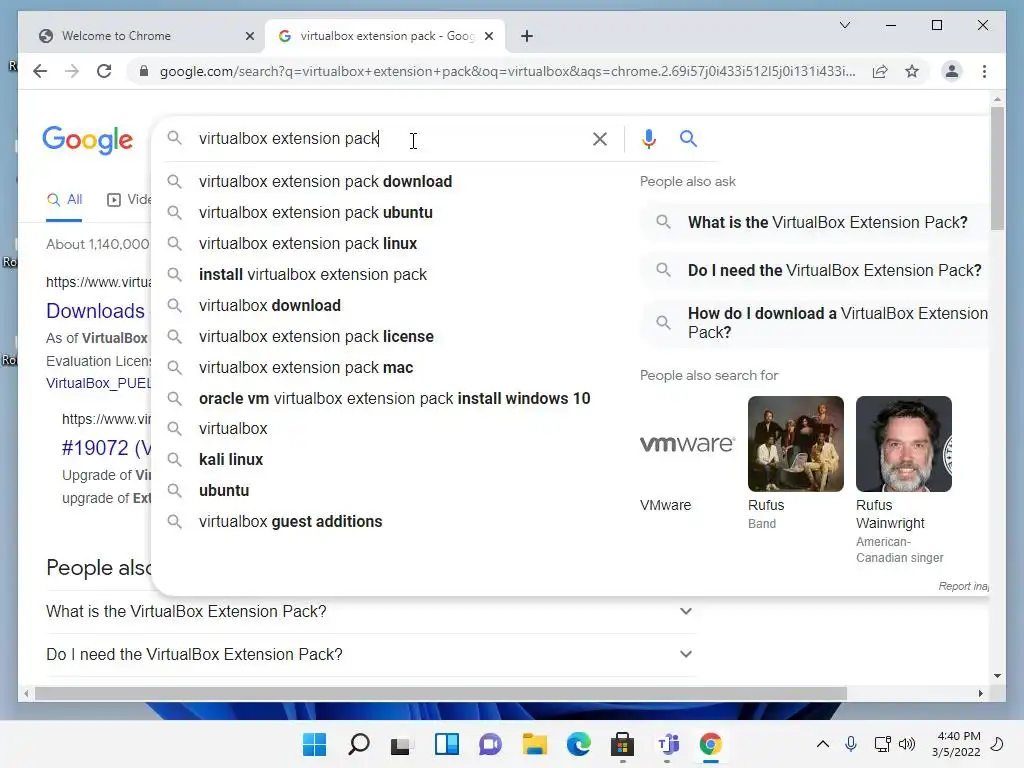Open File Explorer from the taskbar

(x=534, y=744)
